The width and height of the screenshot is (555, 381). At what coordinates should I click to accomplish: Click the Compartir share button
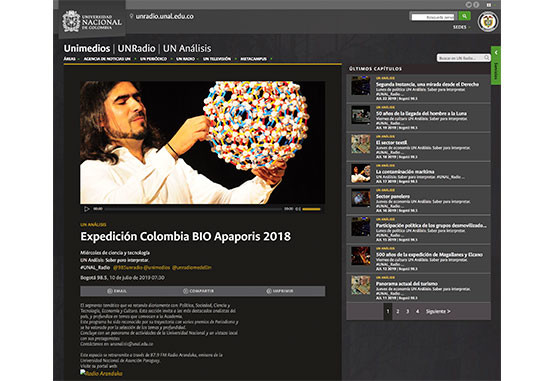point(198,291)
